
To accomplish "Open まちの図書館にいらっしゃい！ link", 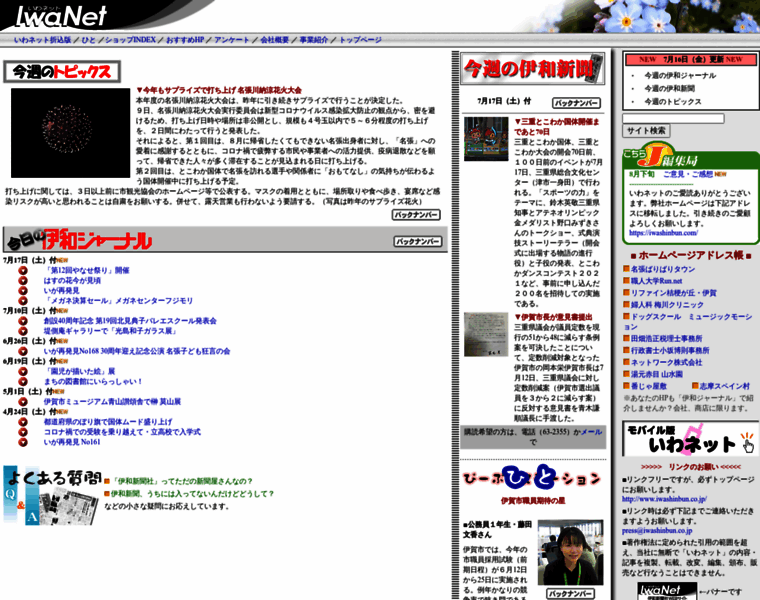I will click(x=93, y=381).
